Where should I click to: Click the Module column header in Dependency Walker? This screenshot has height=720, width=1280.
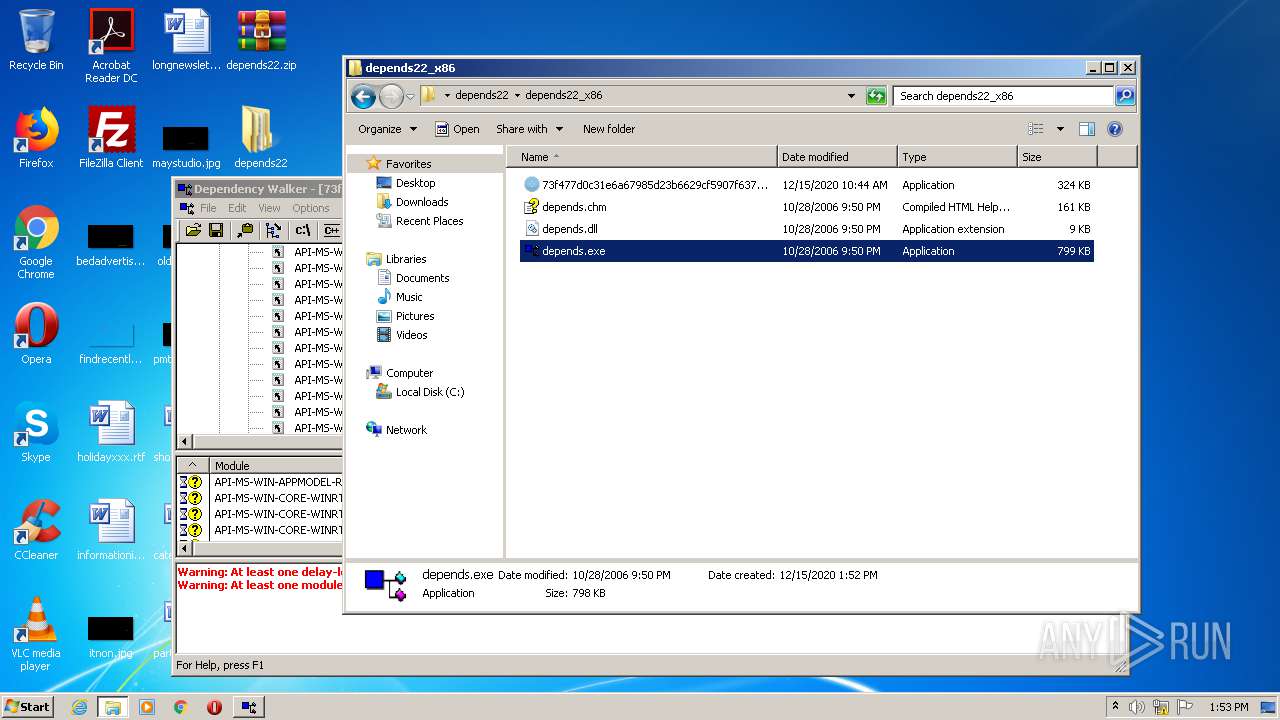point(276,466)
